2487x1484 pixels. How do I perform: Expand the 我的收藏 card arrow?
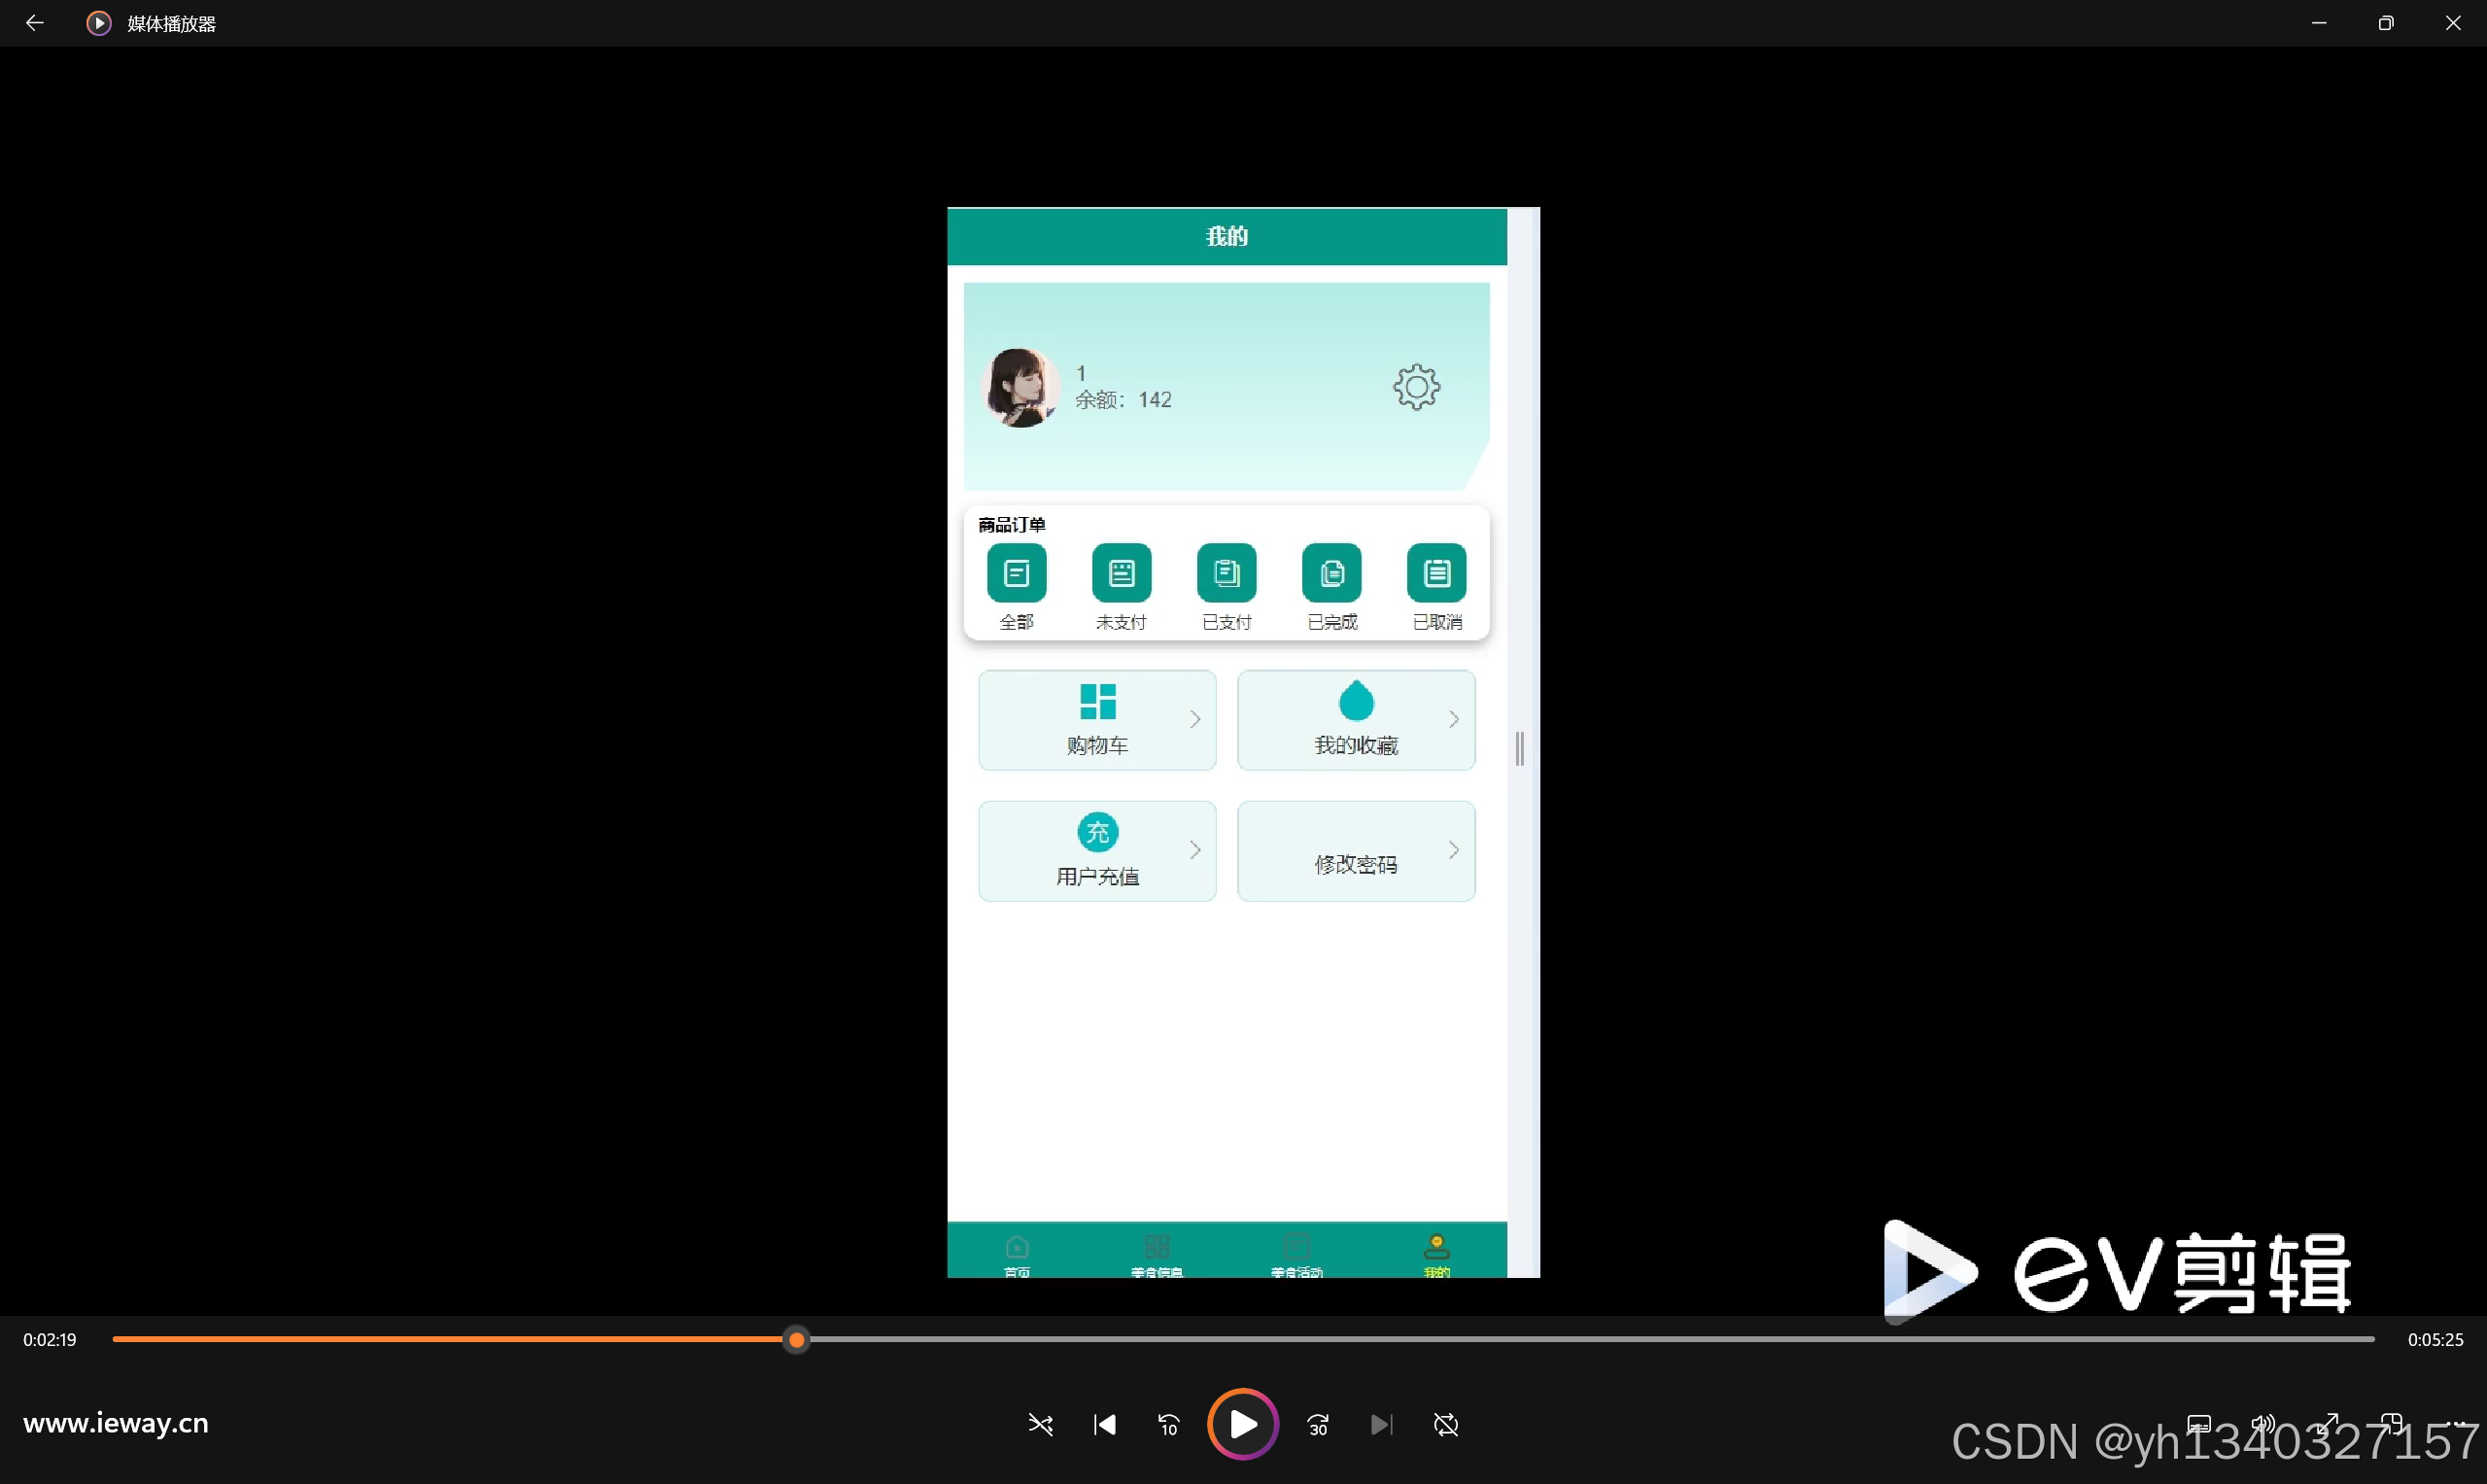tap(1453, 719)
